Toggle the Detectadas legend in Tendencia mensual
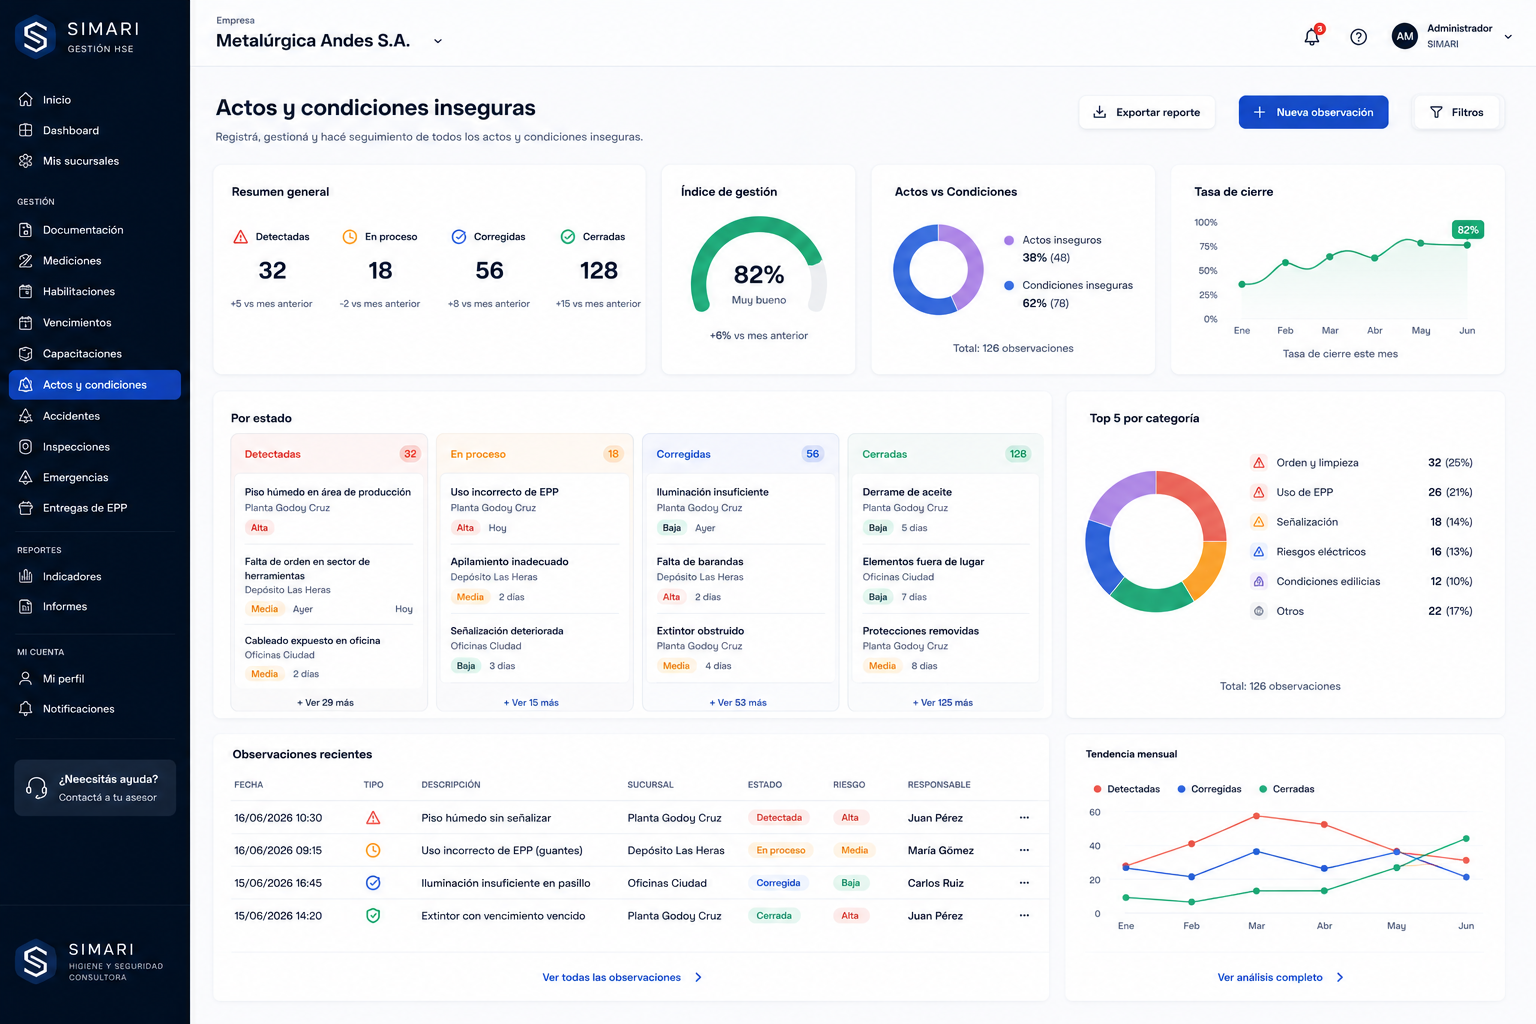The height and width of the screenshot is (1024, 1536). click(1127, 789)
